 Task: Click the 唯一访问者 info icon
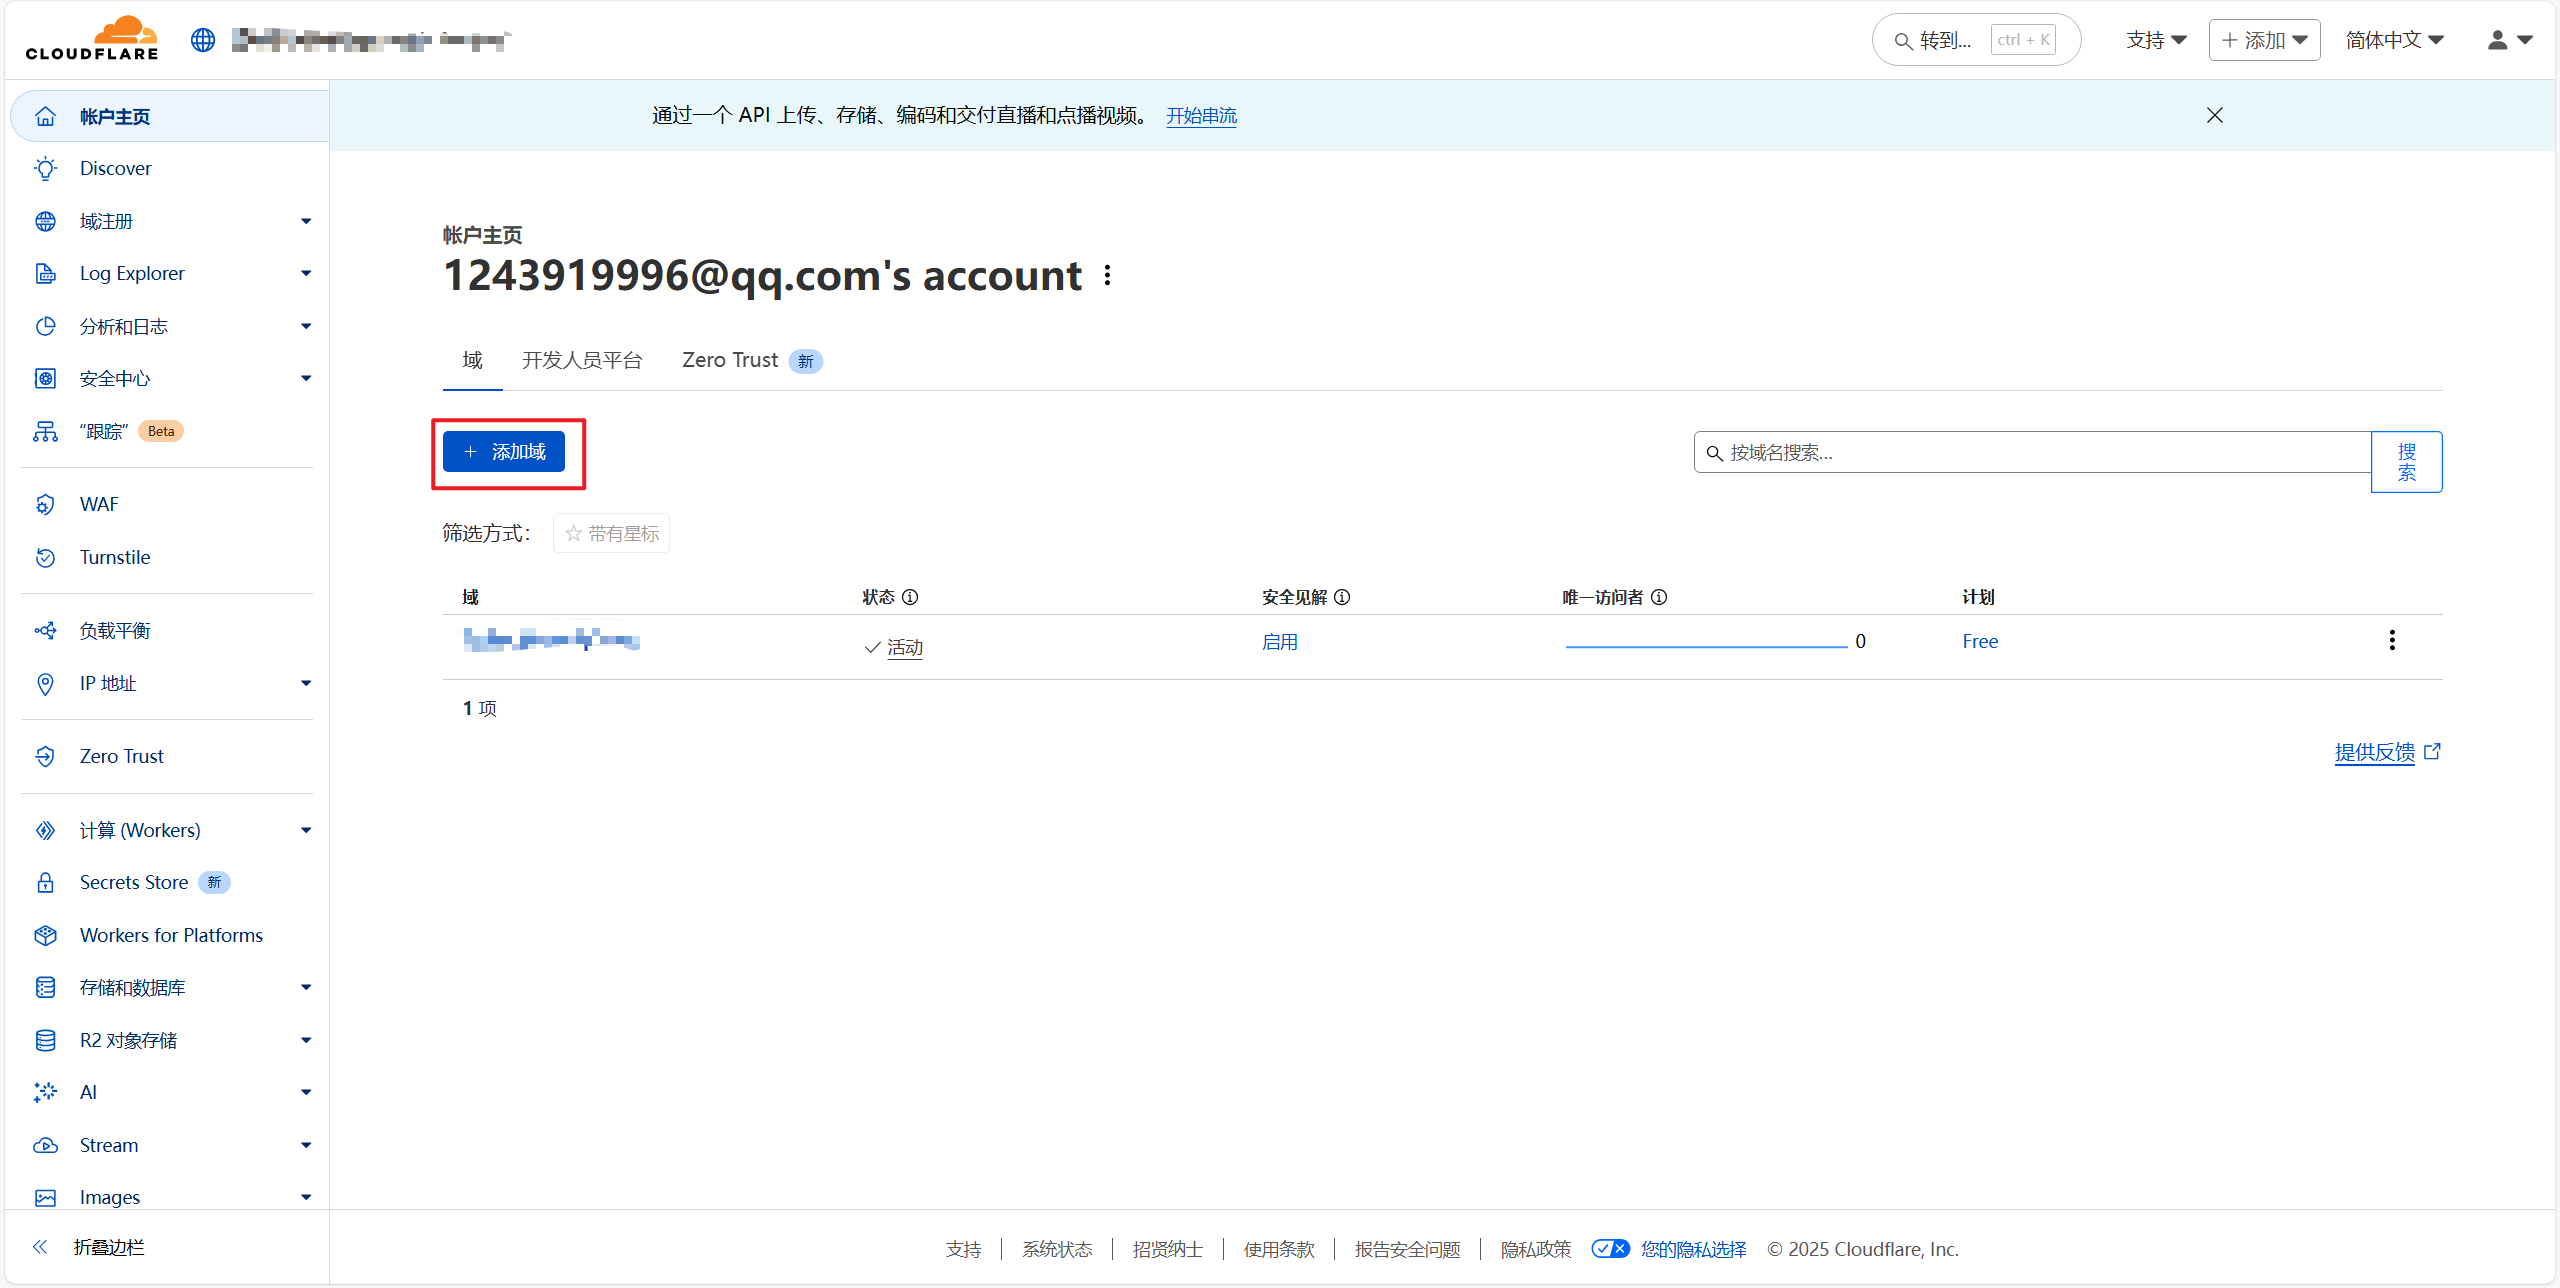coord(1659,597)
